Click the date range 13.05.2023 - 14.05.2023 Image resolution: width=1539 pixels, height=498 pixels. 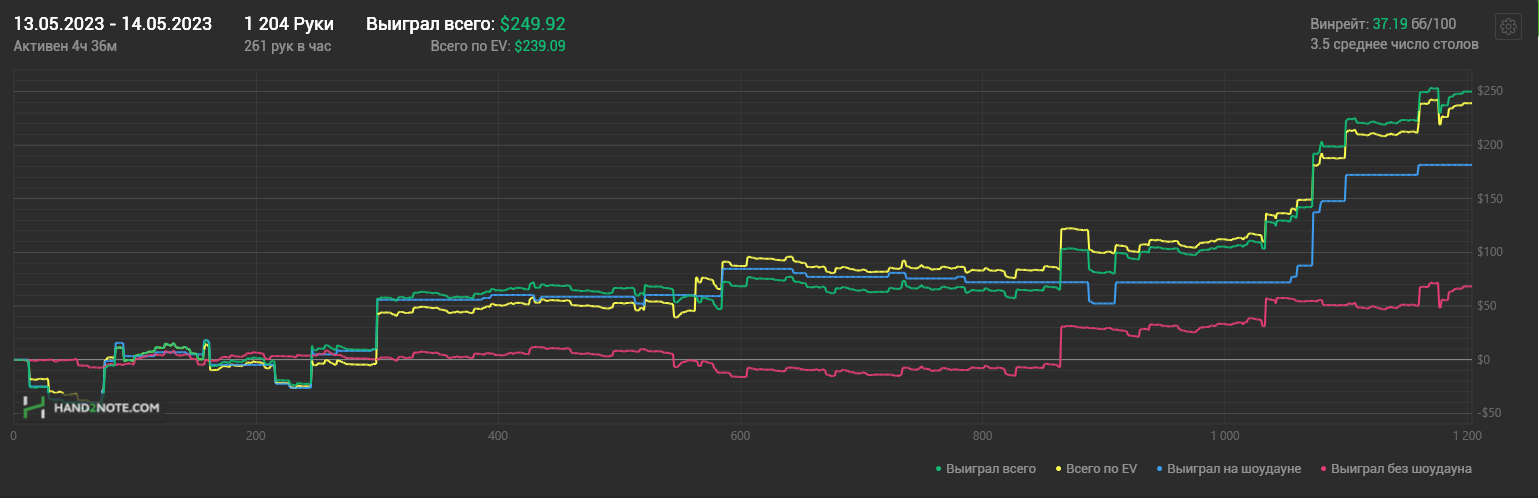point(112,24)
